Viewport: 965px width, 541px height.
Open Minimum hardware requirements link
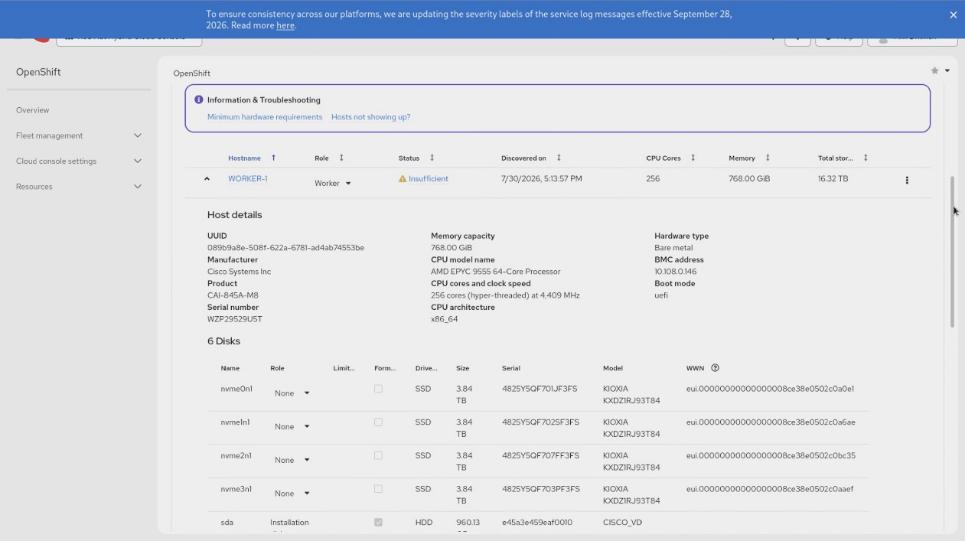coord(265,117)
